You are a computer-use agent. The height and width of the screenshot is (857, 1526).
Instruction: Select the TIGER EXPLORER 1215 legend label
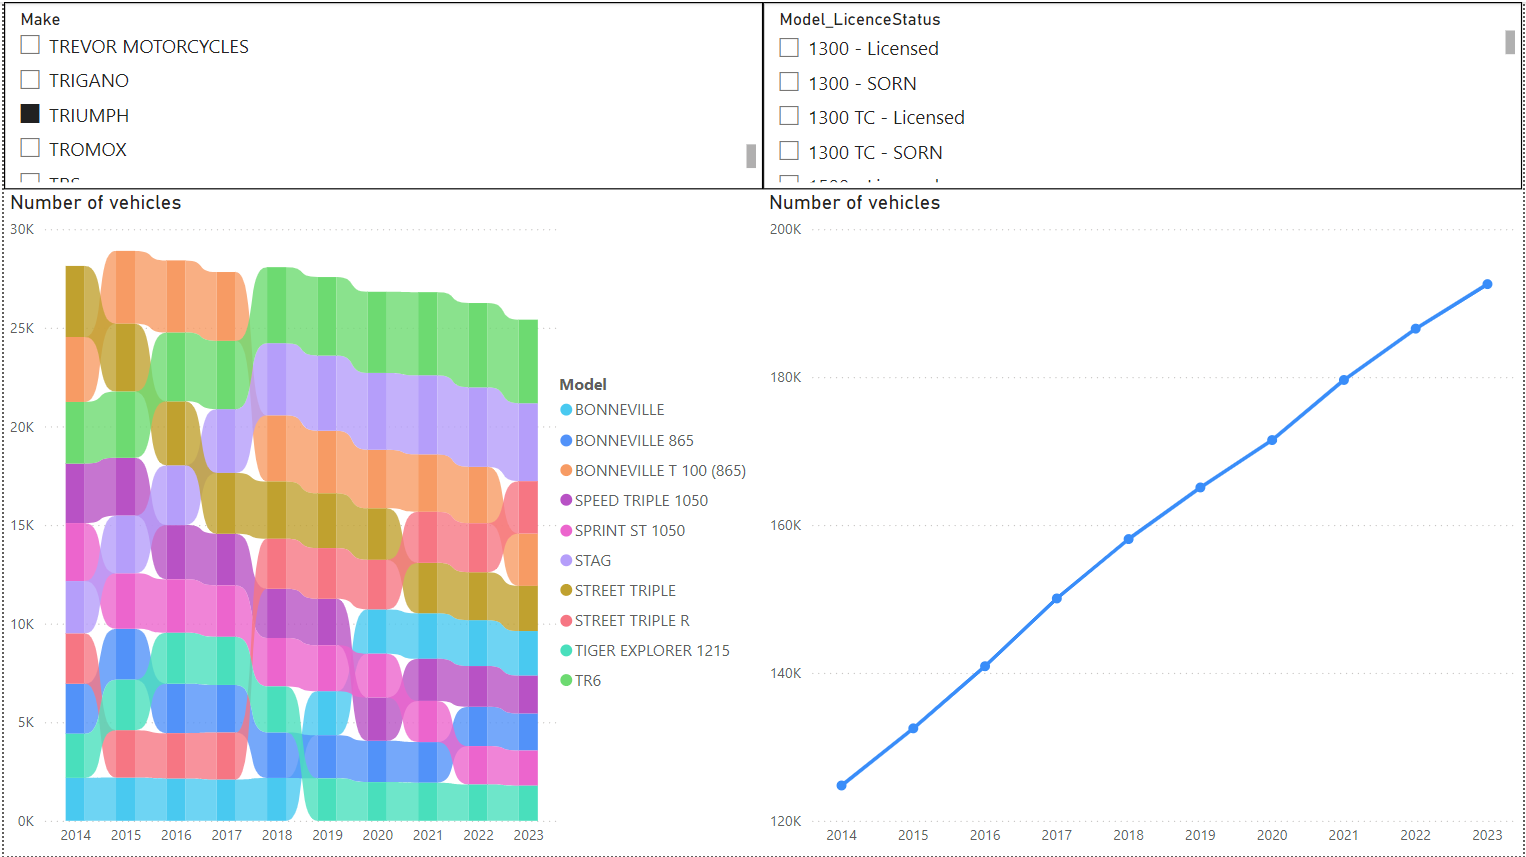[x=652, y=650]
